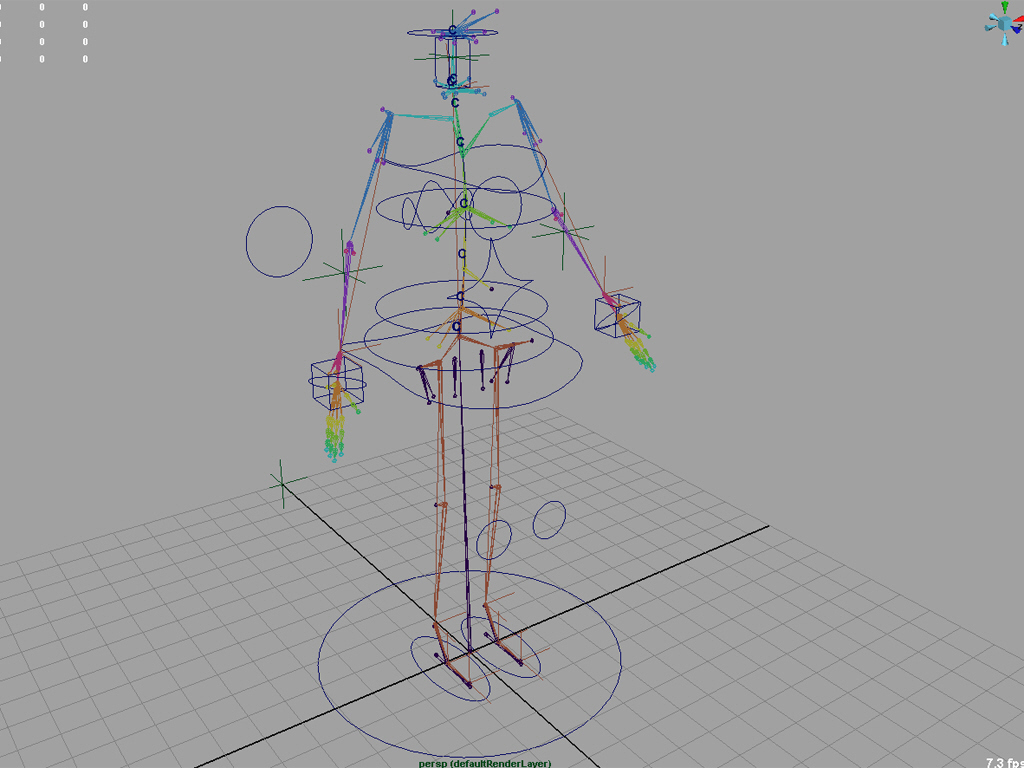Click the view axis orientation icon
This screenshot has height=768, width=1024.
tap(1004, 24)
